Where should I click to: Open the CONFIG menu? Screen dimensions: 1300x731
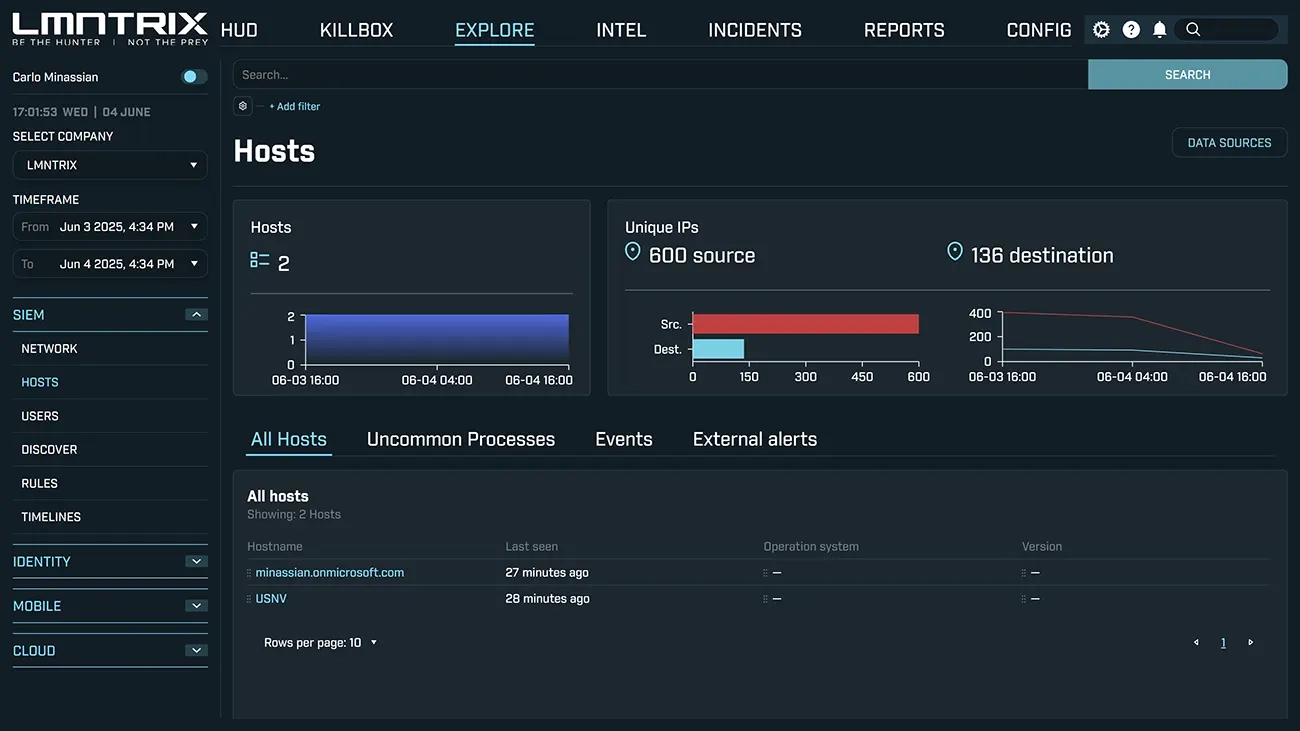(x=1039, y=30)
